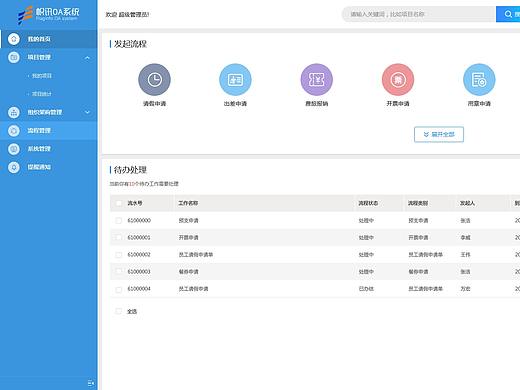
Task: Open the seal-use request document icon
Action: (x=479, y=80)
